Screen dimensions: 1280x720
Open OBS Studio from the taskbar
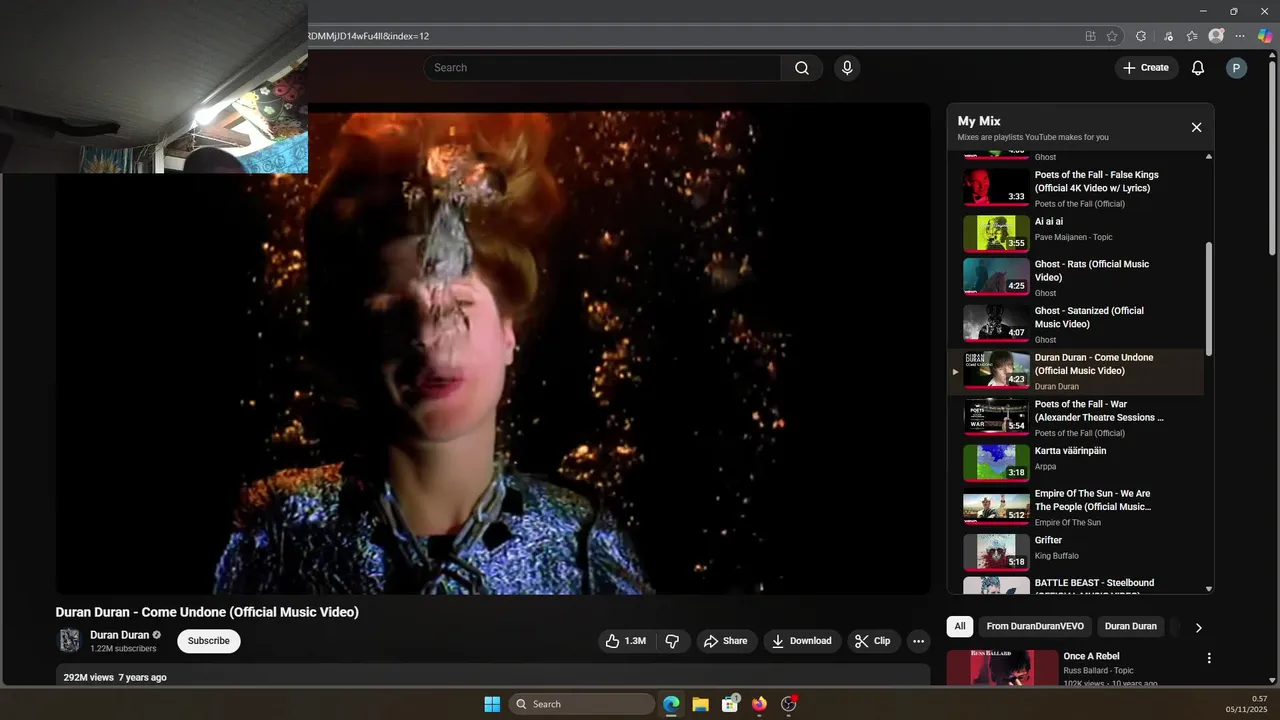789,704
